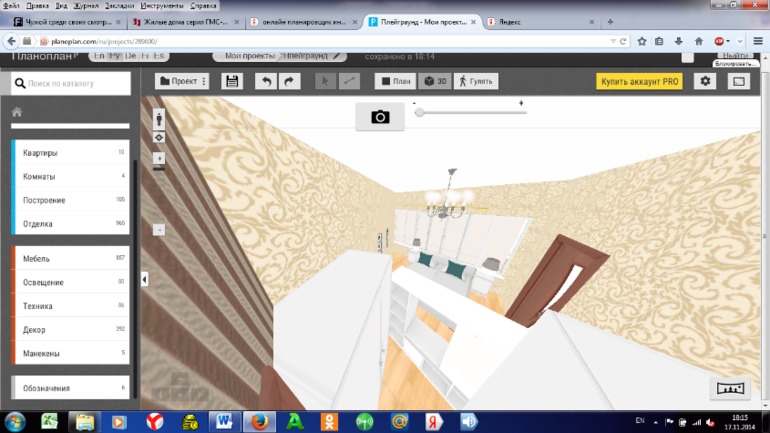Click the Купить аккаунт PRO button
This screenshot has height=433, width=770.
[x=639, y=81]
